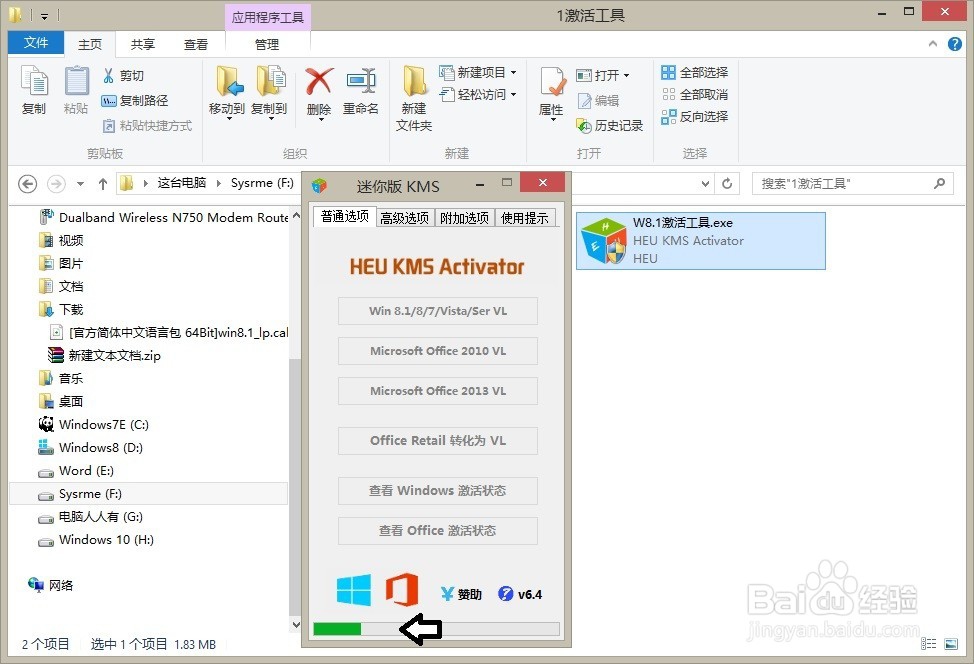
Task: Open the 下载 Downloads folder
Action: pos(61,309)
